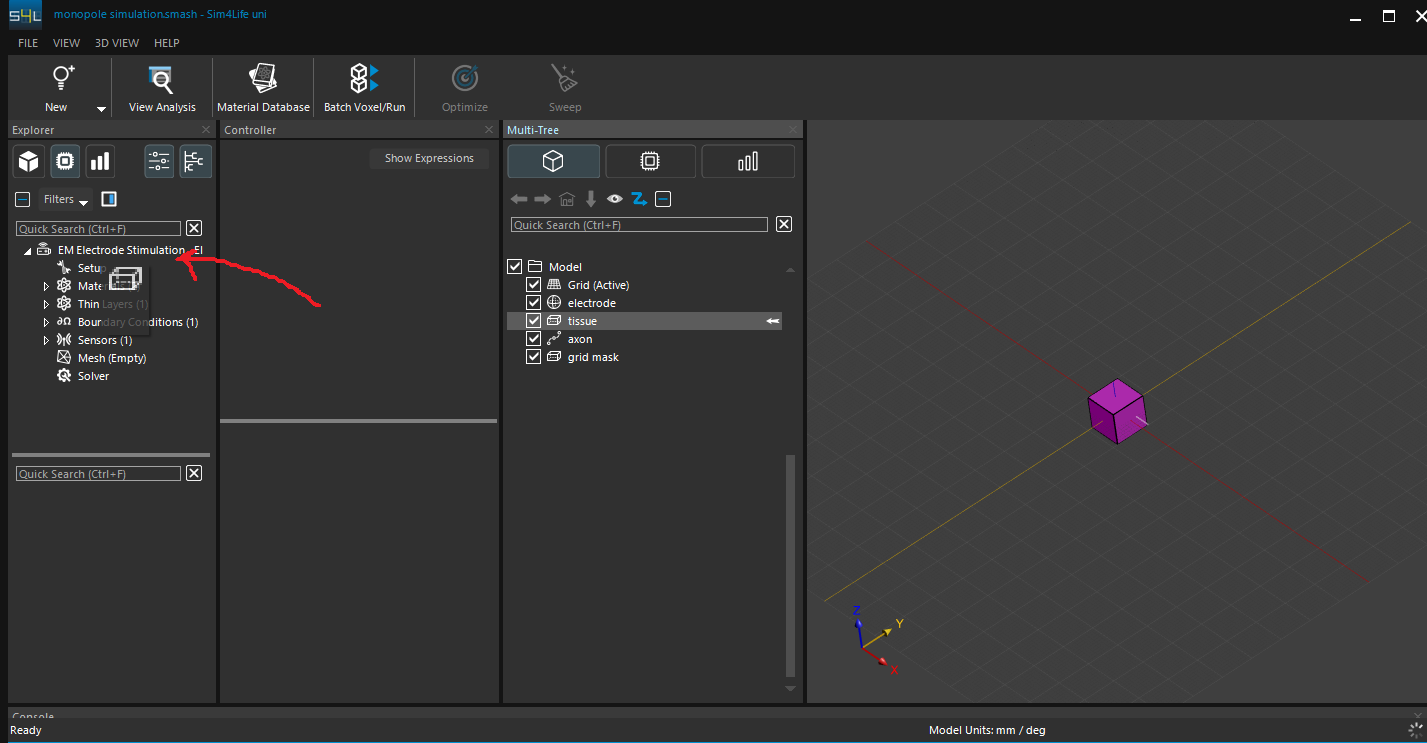Open the 3D VIEW menu
Image resolution: width=1427 pixels, height=743 pixels.
click(117, 43)
